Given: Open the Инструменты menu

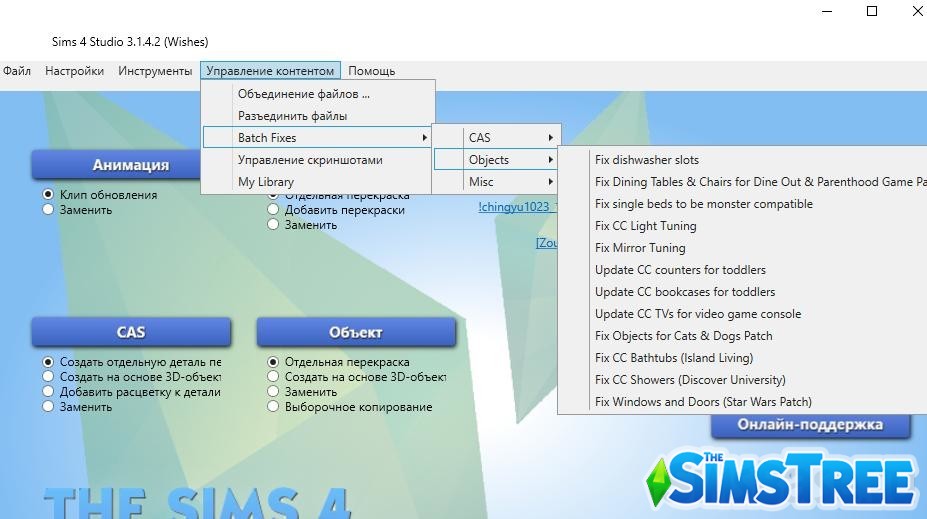Looking at the screenshot, I should click(x=155, y=71).
